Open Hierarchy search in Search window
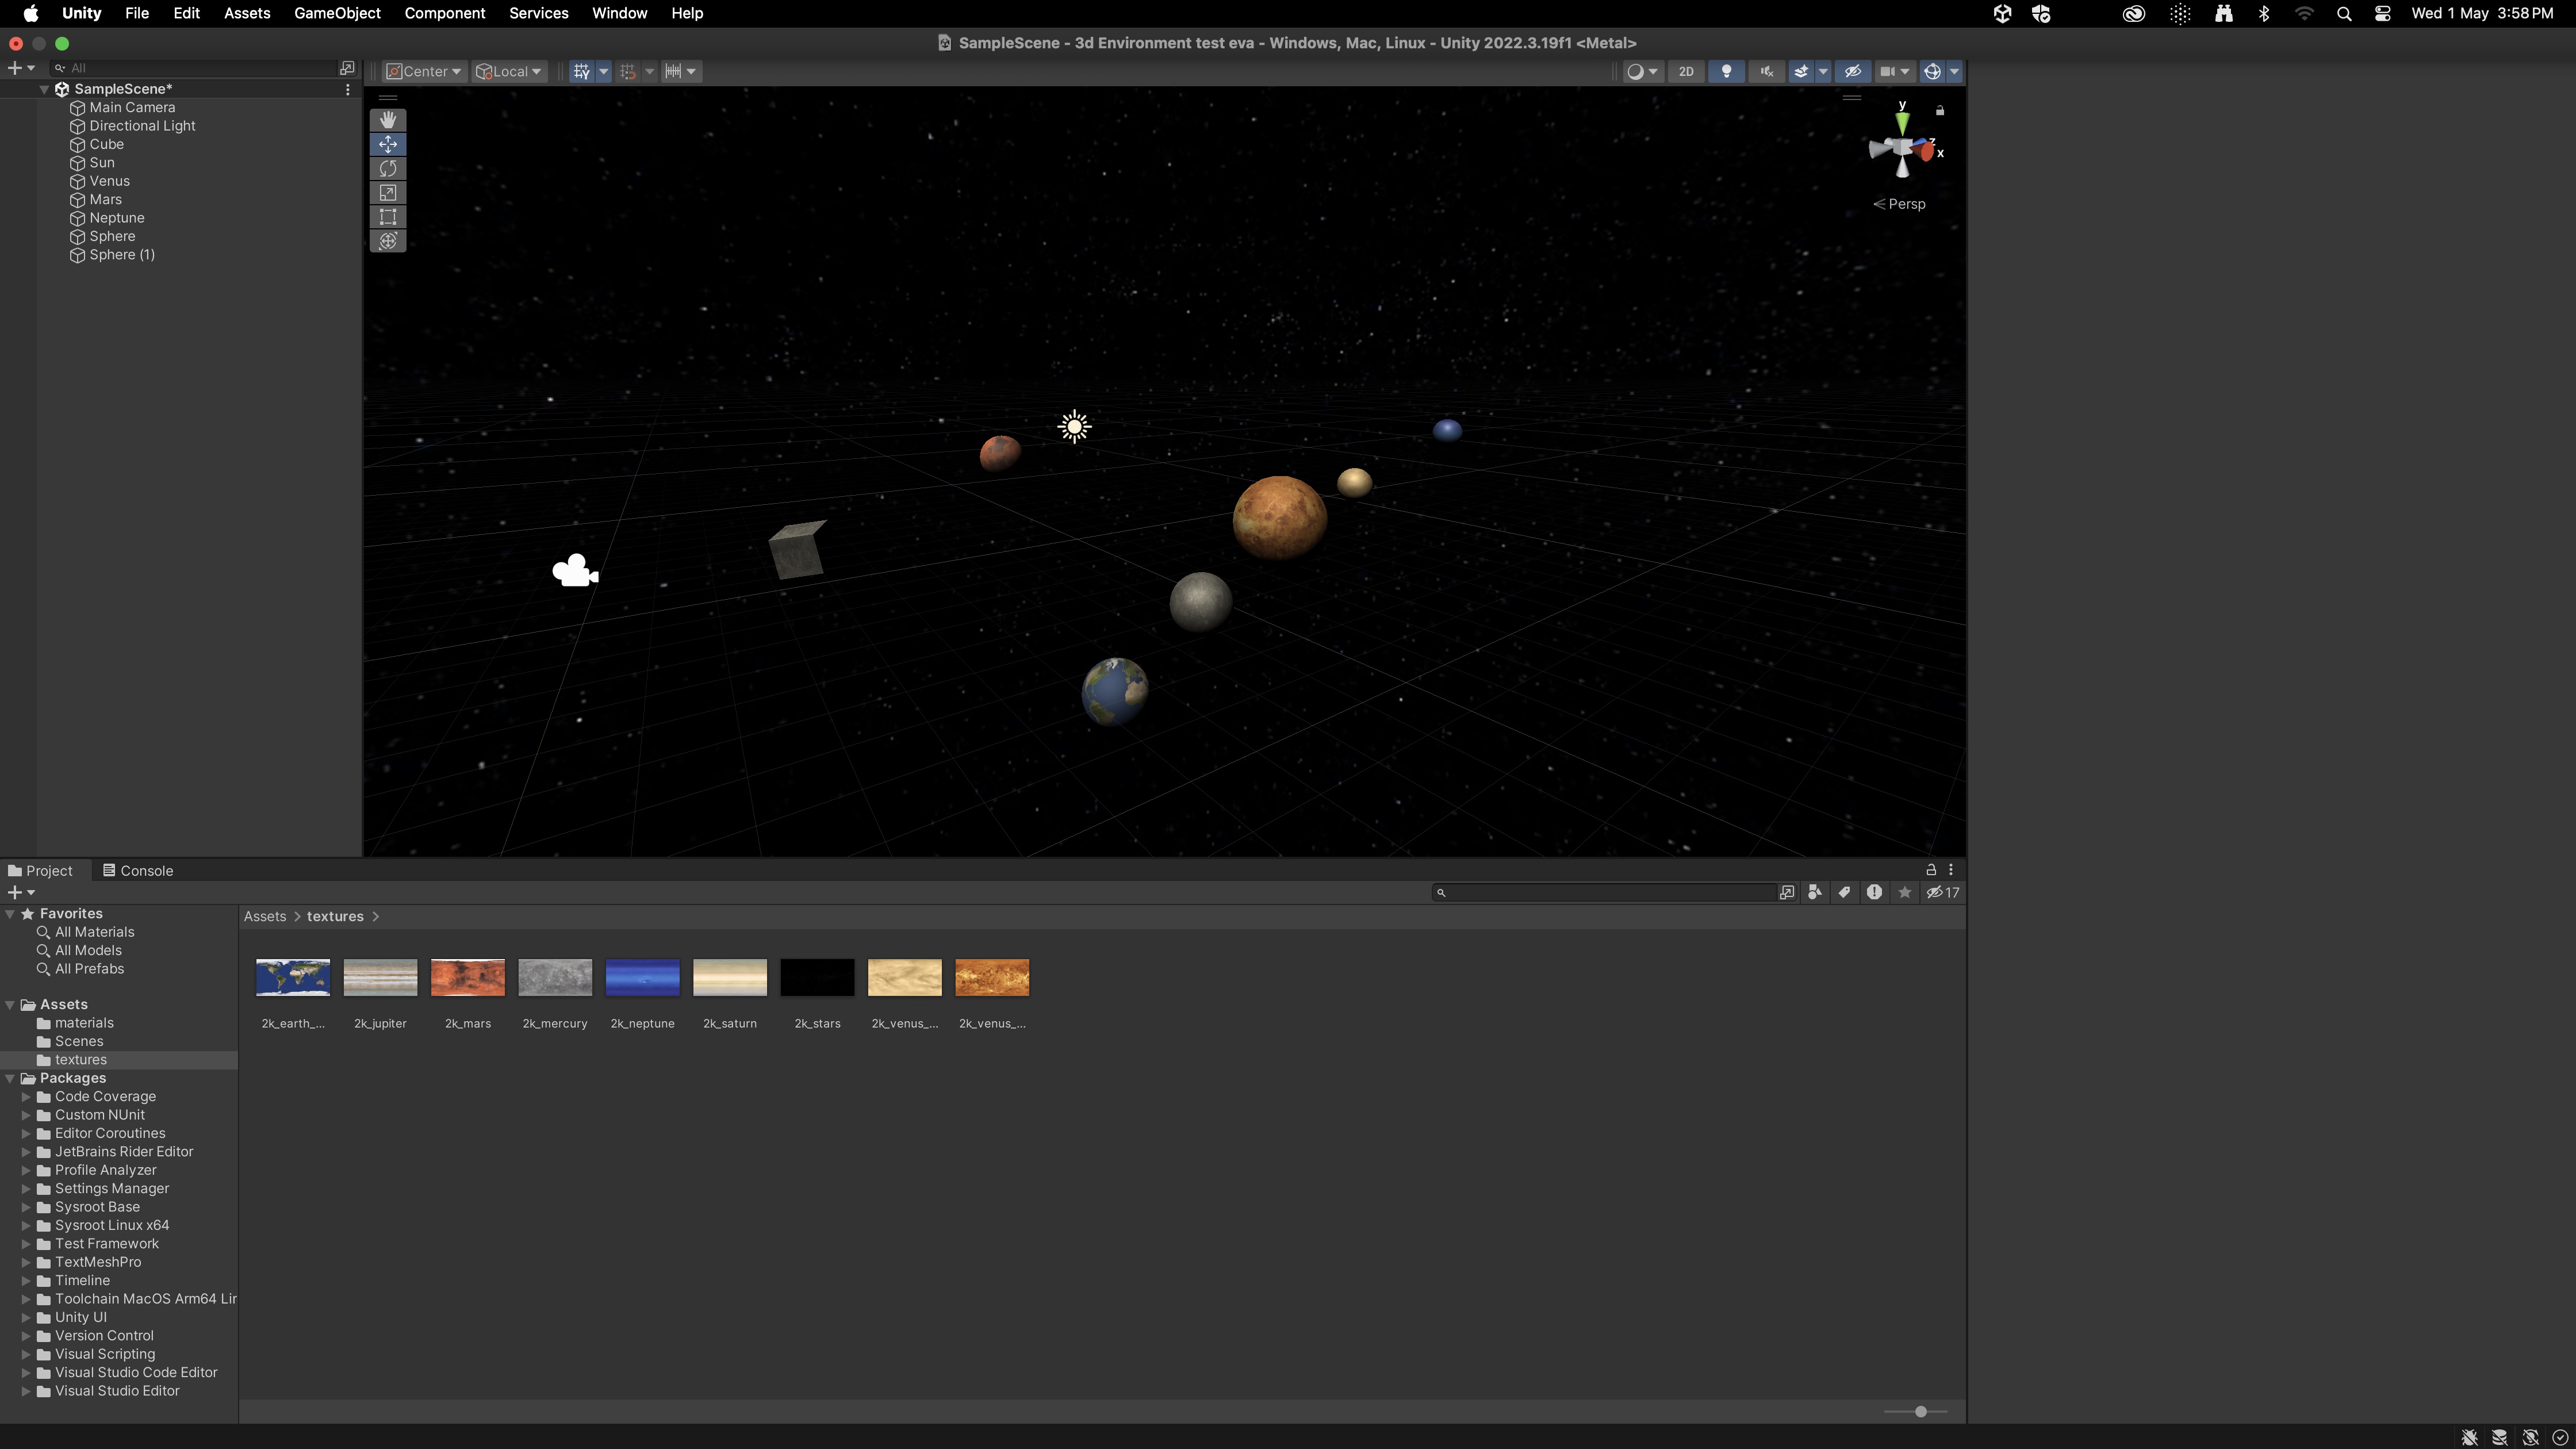The height and width of the screenshot is (1449, 2576). 347,68
